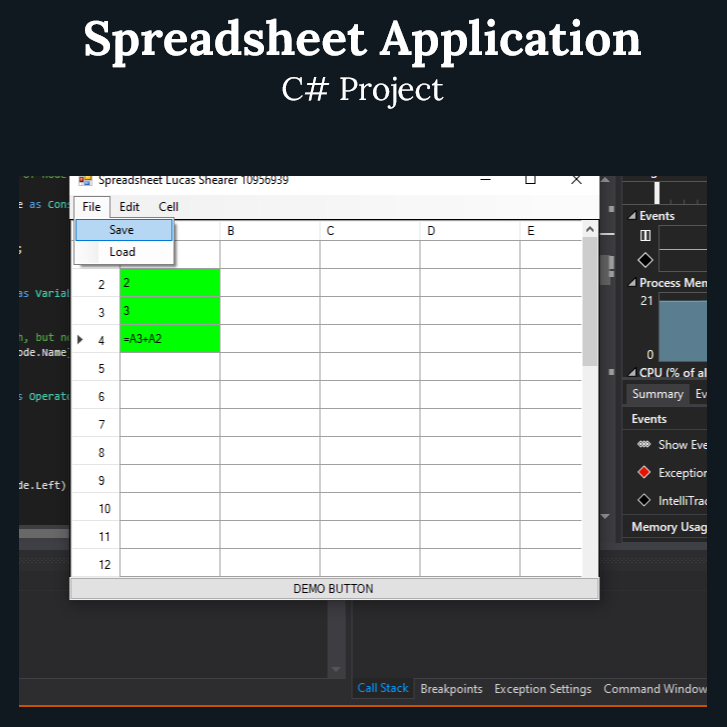Screen dimensions: 727x727
Task: Click the Show Events glasses icon
Action: coord(644,444)
